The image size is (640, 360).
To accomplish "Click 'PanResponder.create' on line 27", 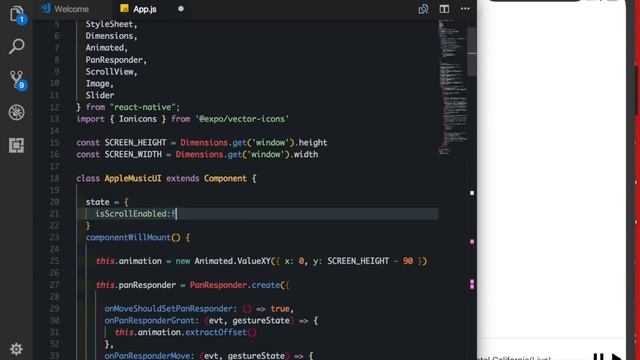I will tap(235, 285).
